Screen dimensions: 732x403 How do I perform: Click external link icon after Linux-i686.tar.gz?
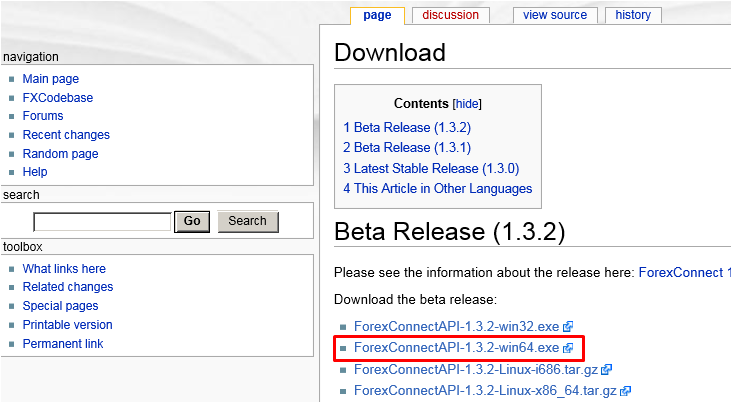click(606, 370)
